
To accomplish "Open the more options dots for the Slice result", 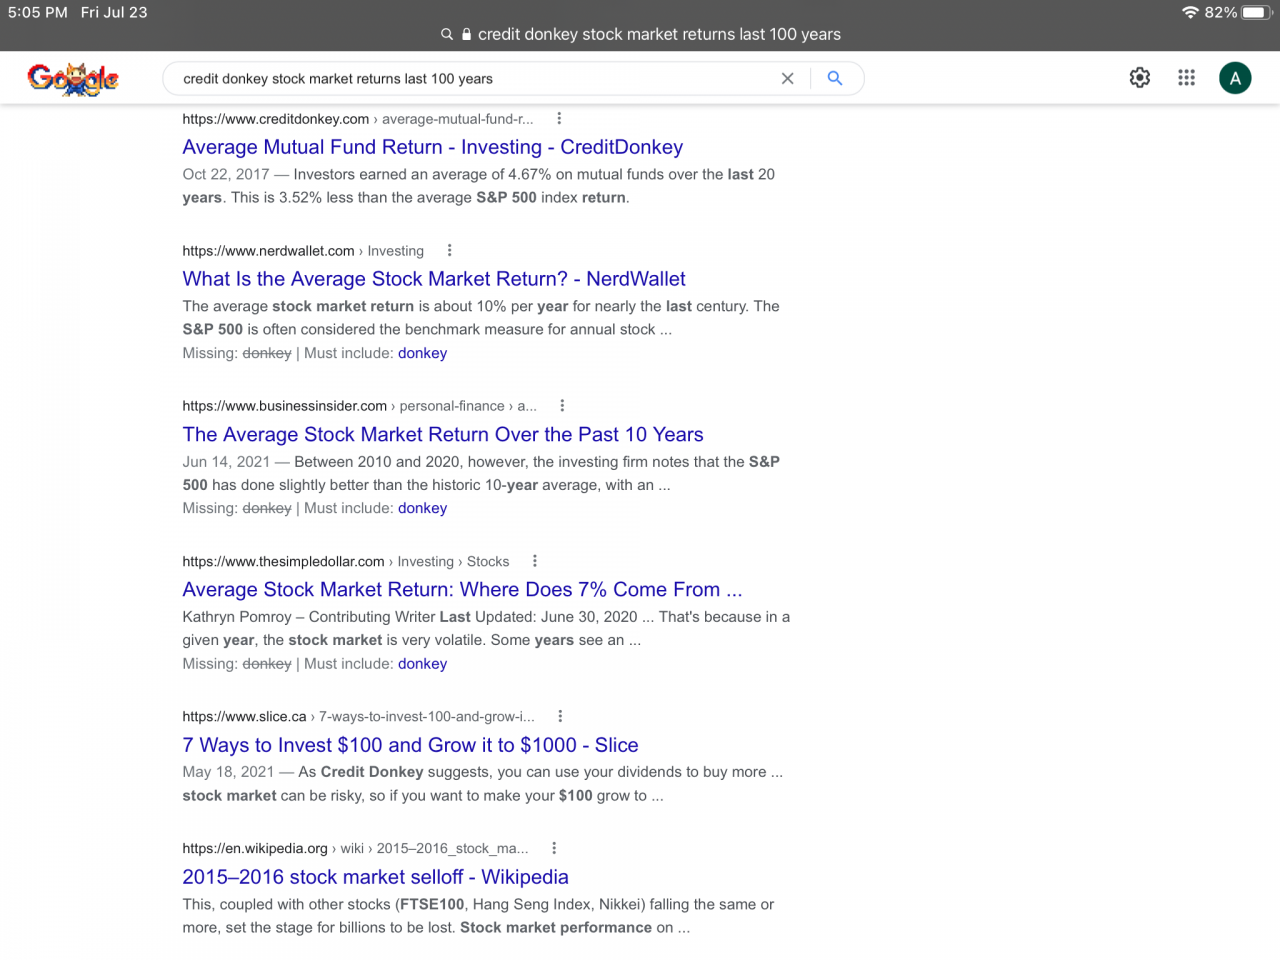I will [560, 716].
